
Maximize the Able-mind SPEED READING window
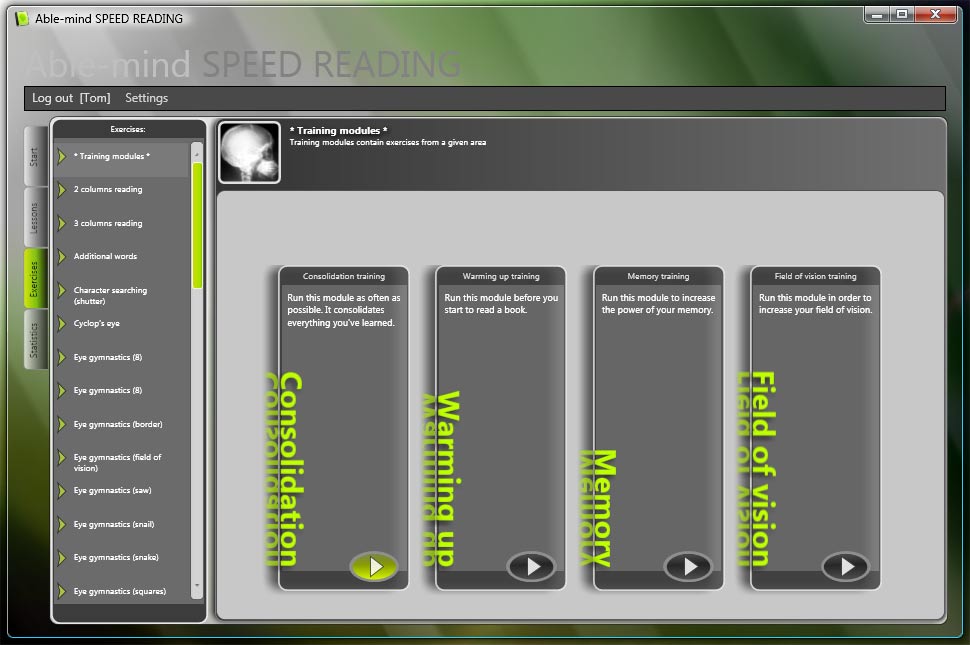pyautogui.click(x=902, y=15)
